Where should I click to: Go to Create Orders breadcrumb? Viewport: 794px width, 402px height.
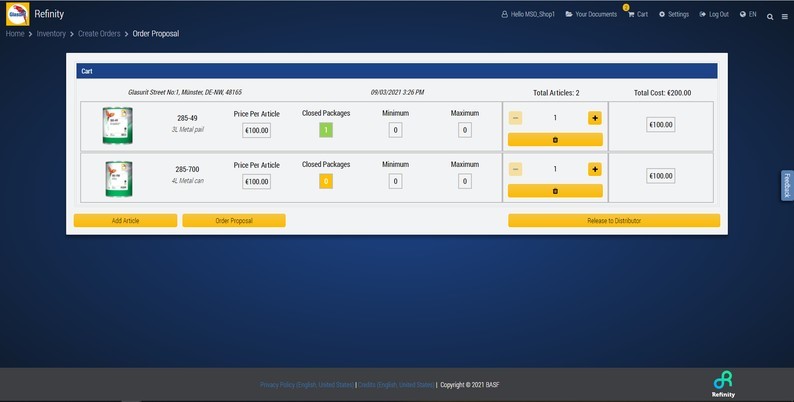(99, 33)
